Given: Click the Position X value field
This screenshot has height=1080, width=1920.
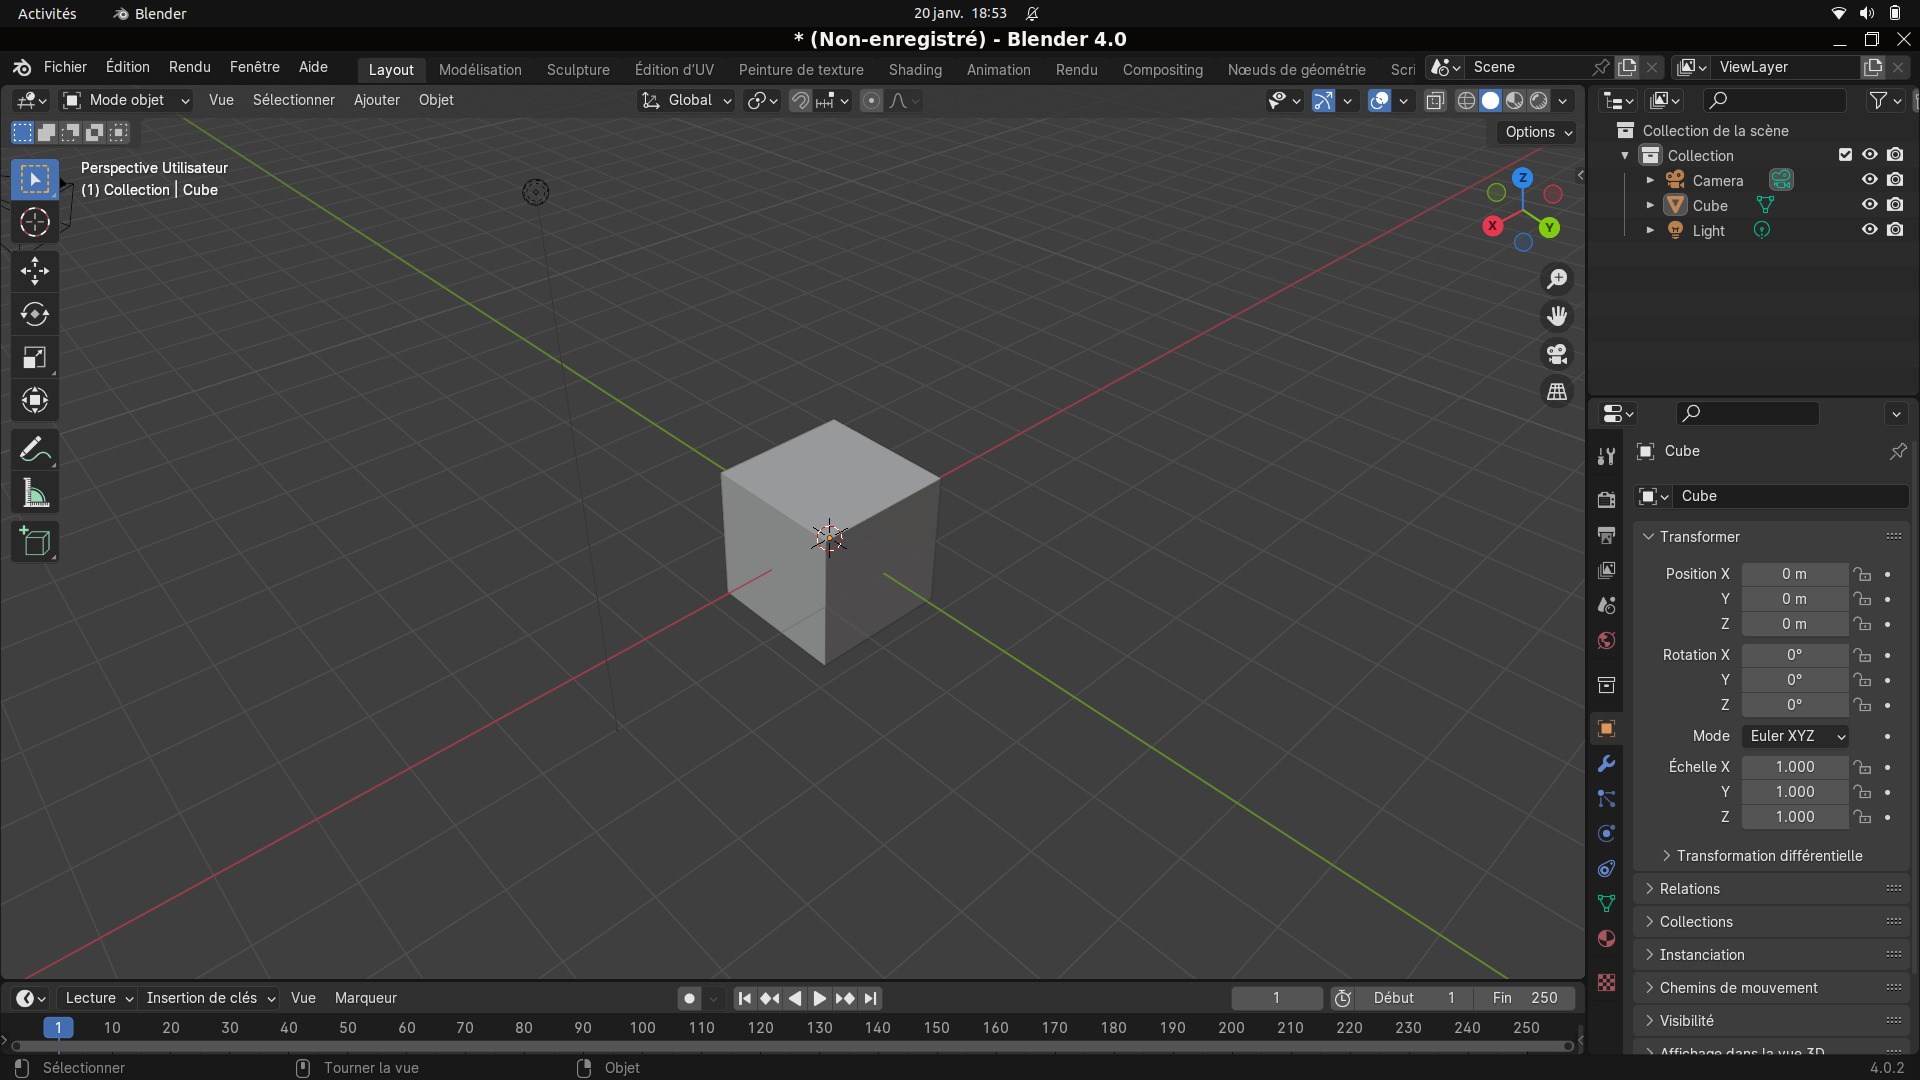Looking at the screenshot, I should [1794, 574].
